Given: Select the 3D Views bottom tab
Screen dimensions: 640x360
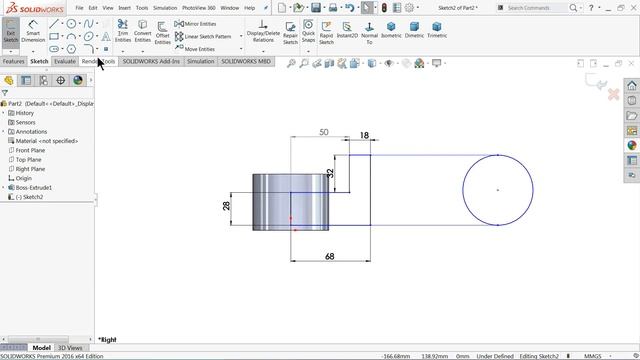Looking at the screenshot, I should pos(70,348).
